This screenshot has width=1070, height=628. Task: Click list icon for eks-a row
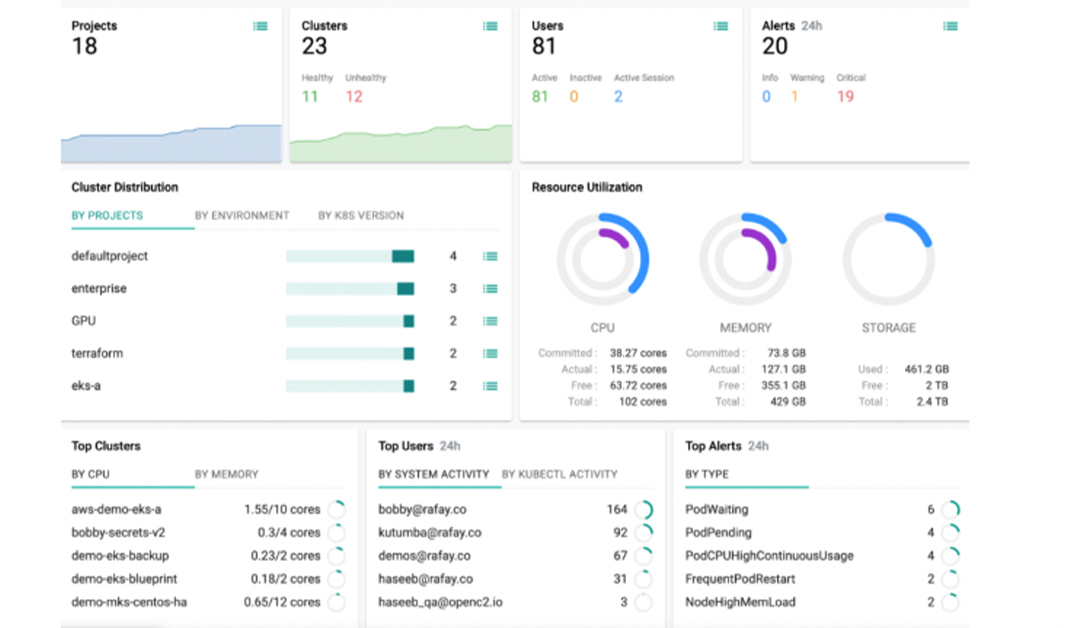click(490, 386)
